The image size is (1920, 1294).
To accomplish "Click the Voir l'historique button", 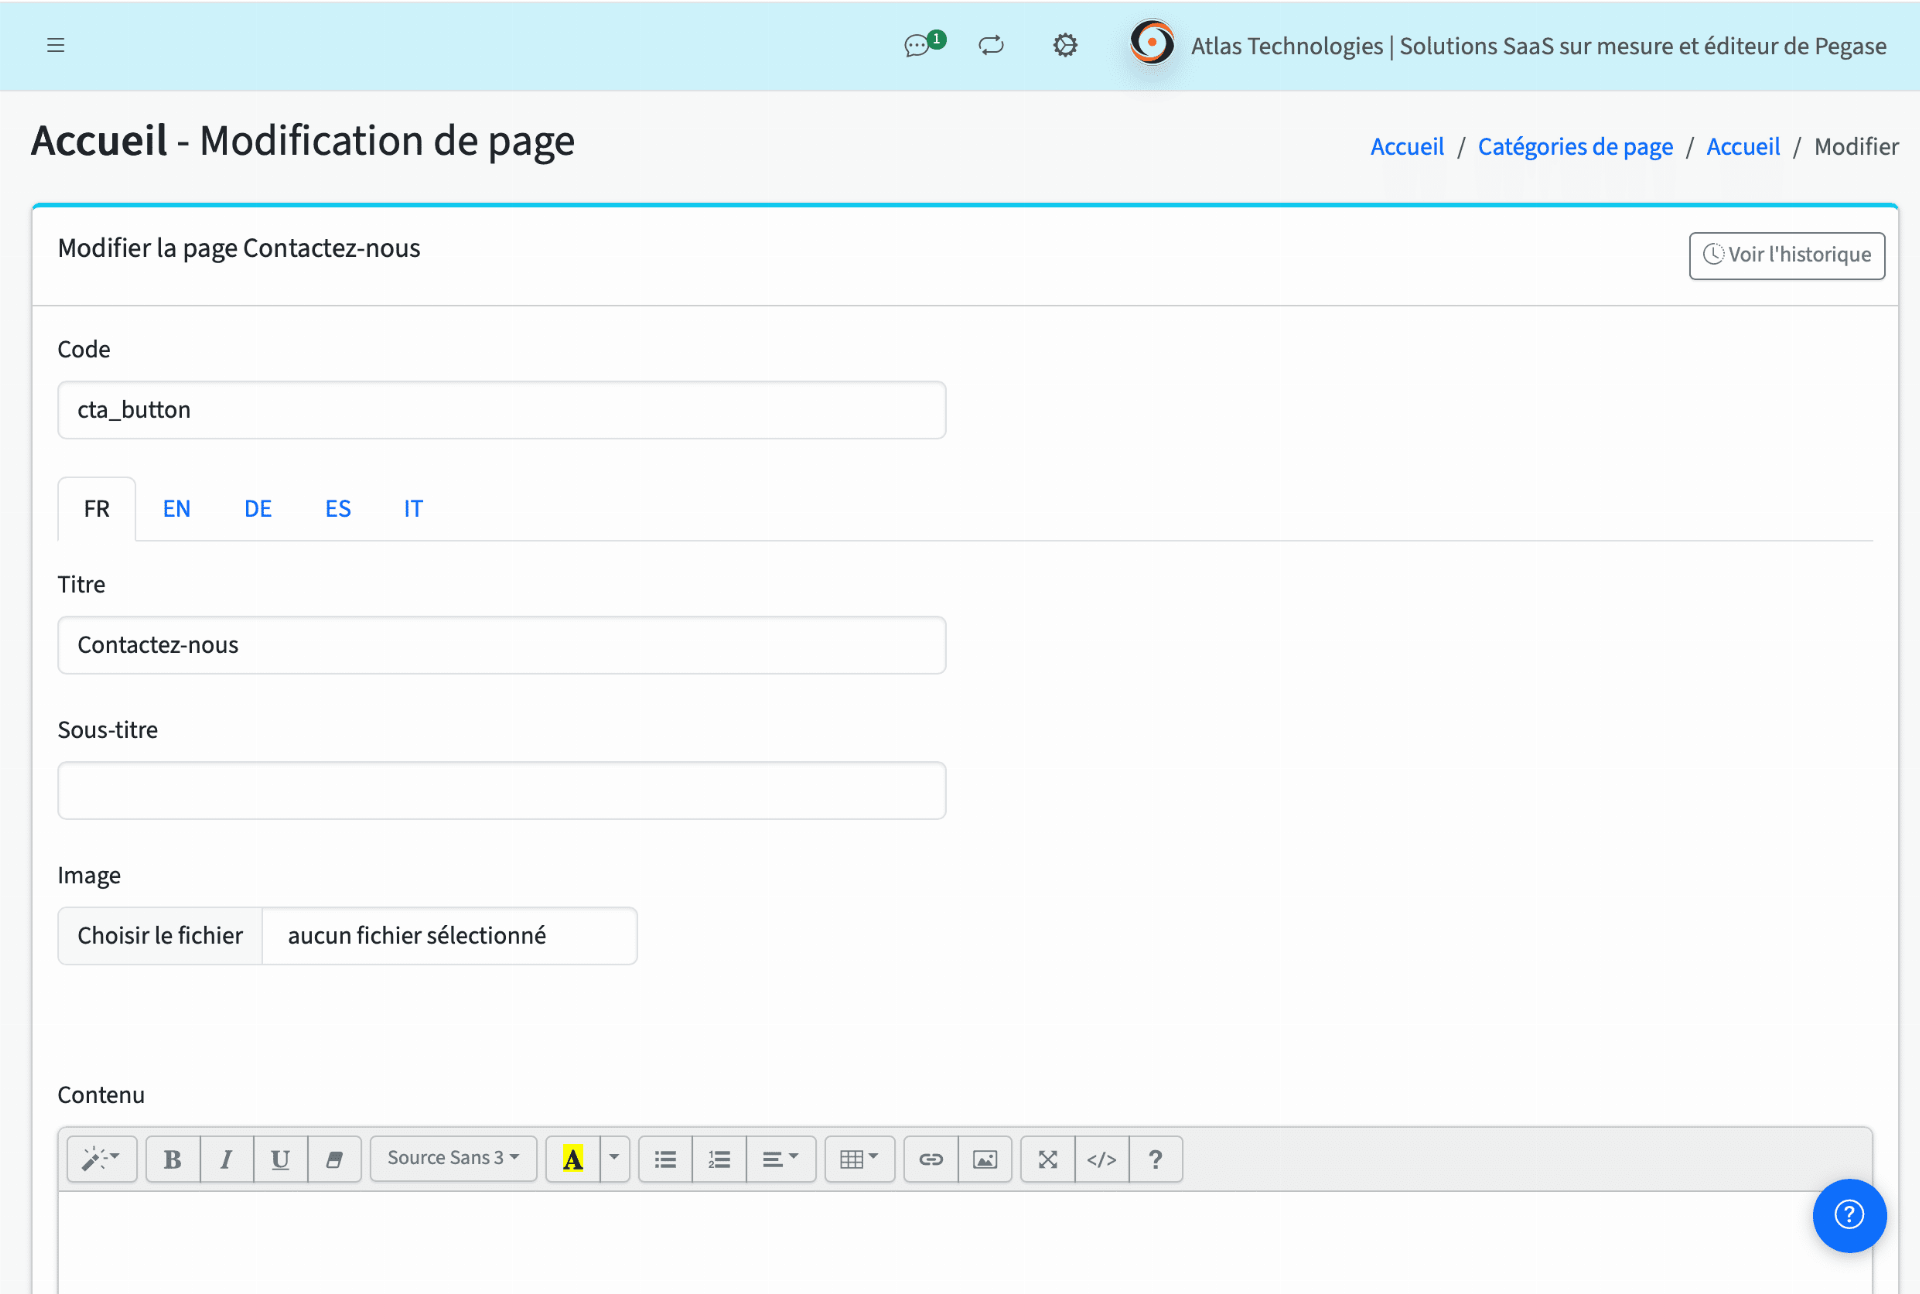I will tap(1786, 255).
